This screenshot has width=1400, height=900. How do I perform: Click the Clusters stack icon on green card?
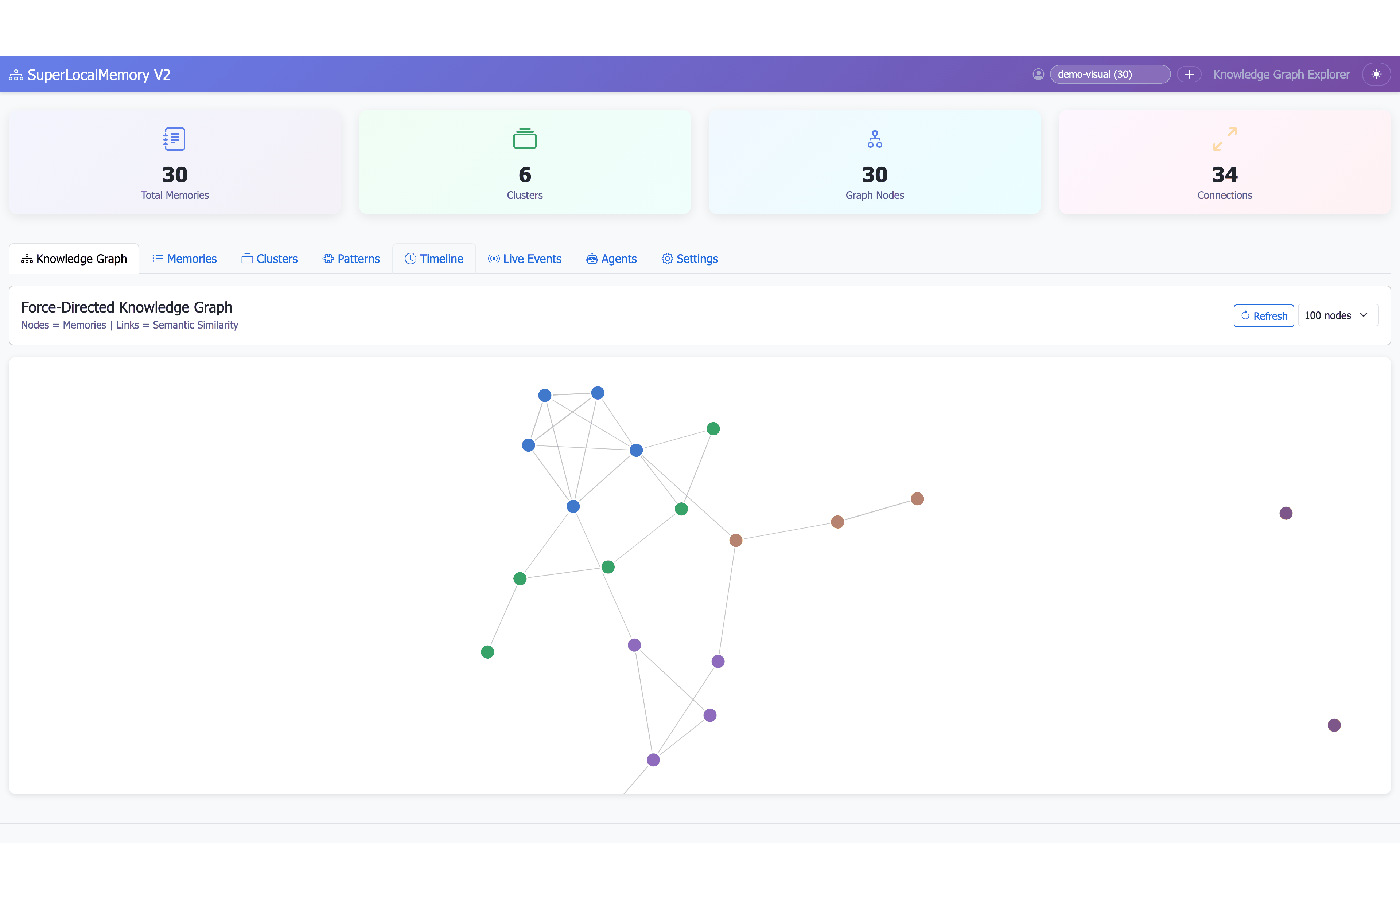[x=524, y=138]
